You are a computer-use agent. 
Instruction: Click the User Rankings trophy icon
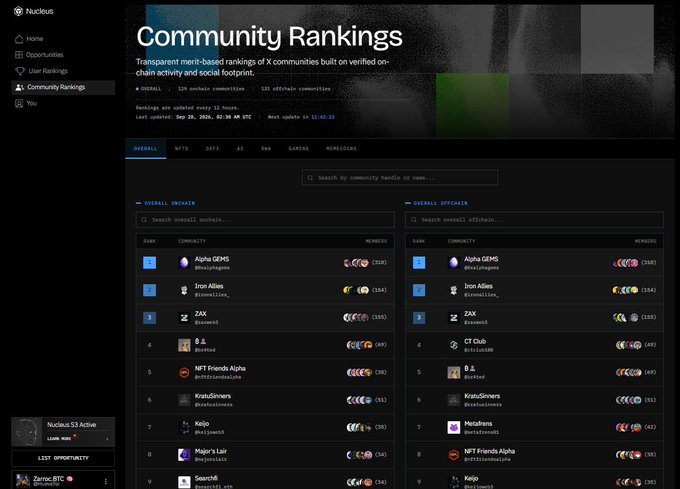(x=20, y=71)
